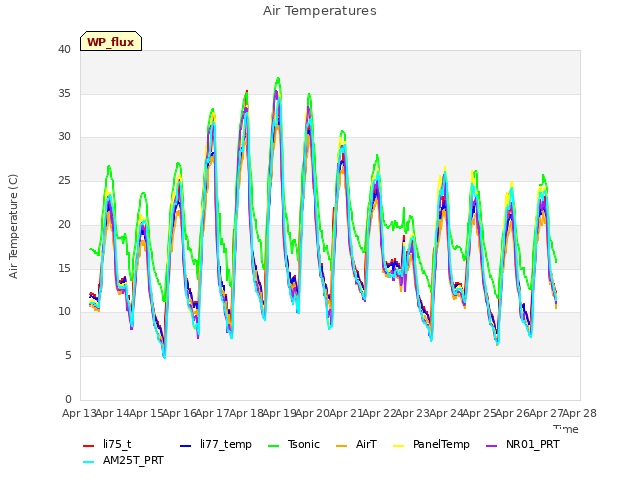The width and height of the screenshot is (640, 480).
Task: Click the Apr 28 x-axis tick label
Action: [579, 413]
